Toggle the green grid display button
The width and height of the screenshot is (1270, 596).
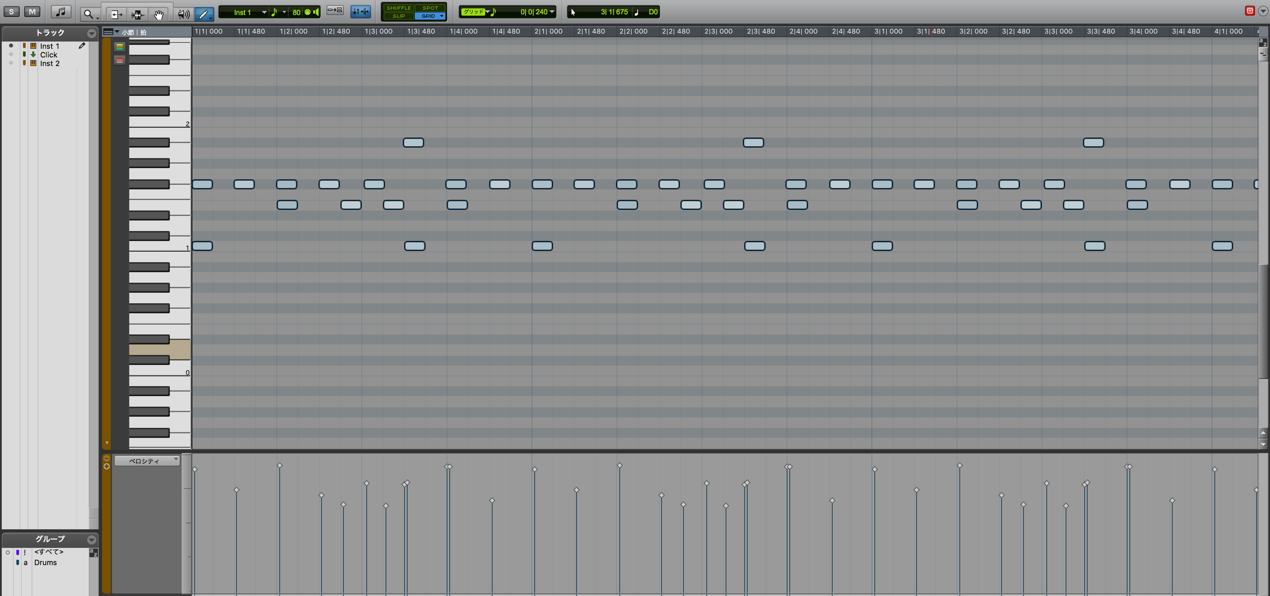tap(473, 12)
